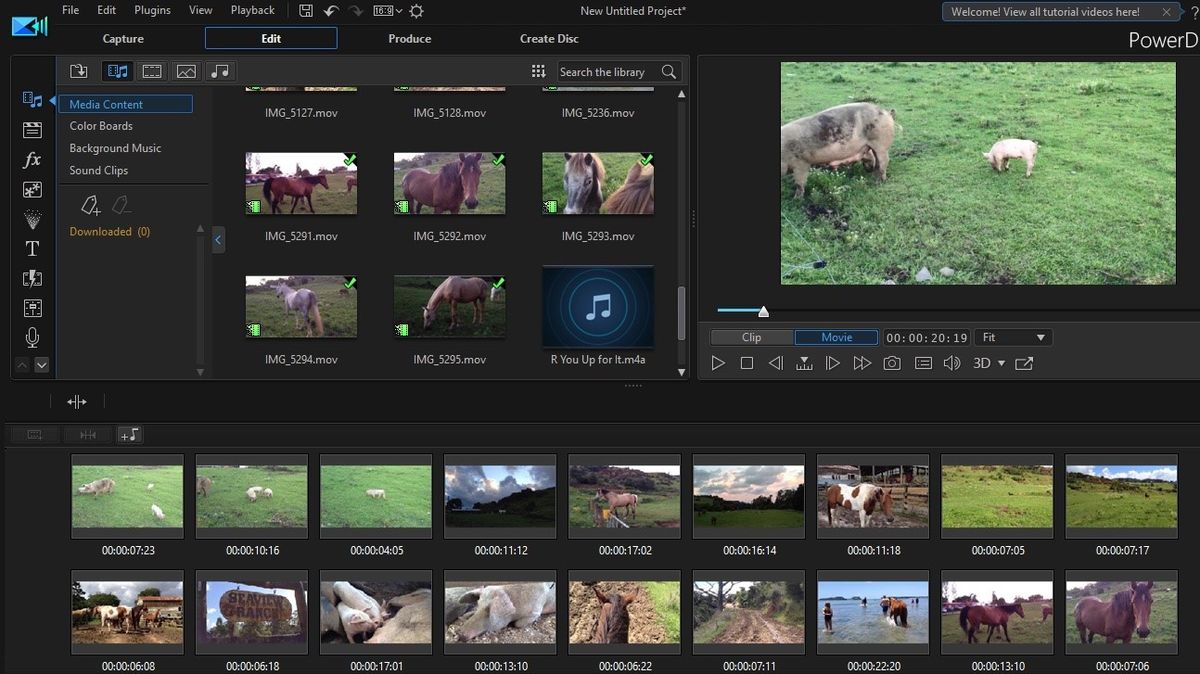The width and height of the screenshot is (1200, 674).
Task: Open the 16:9 aspect ratio dropdown
Action: [387, 11]
